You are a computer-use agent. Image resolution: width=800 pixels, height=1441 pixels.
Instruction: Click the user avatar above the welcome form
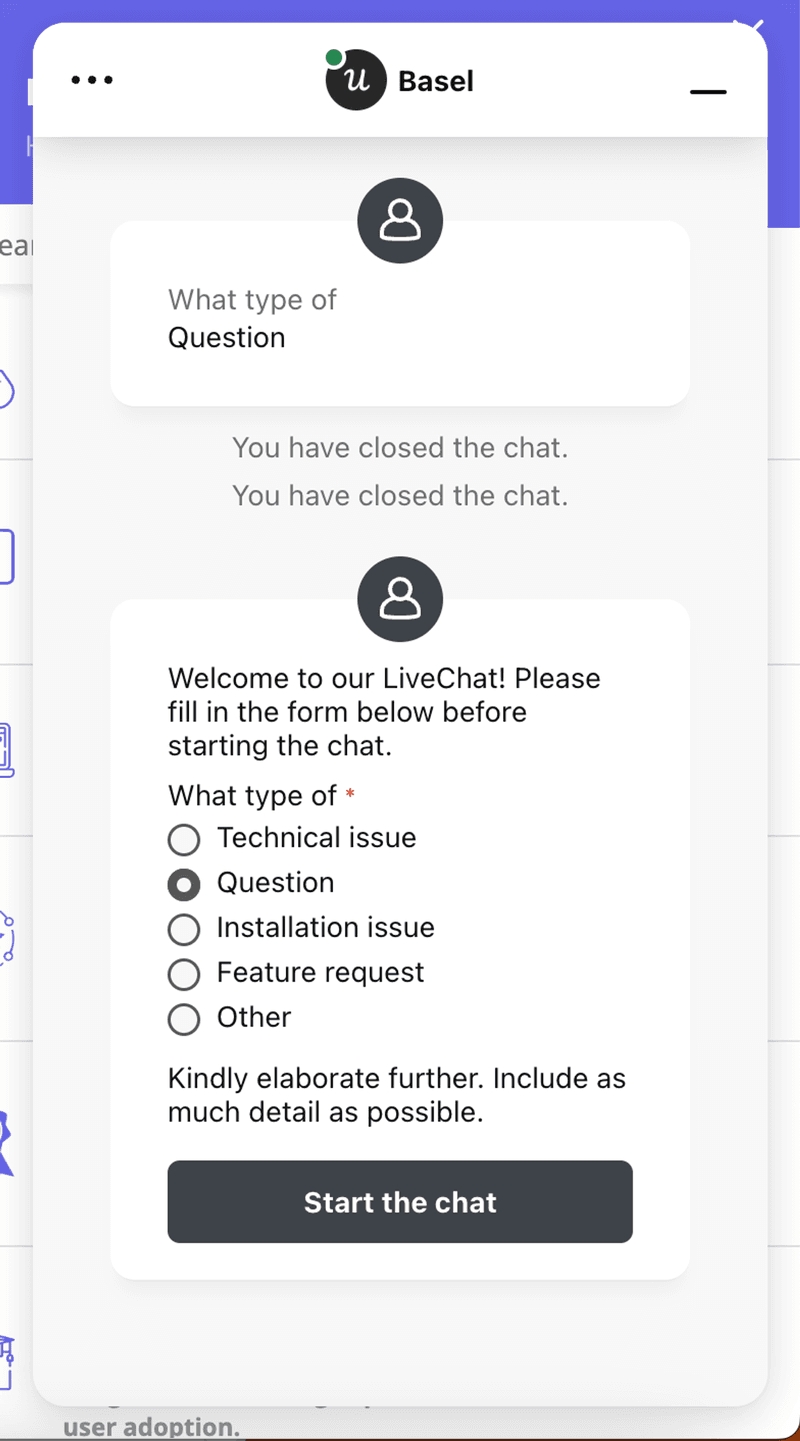tap(400, 599)
